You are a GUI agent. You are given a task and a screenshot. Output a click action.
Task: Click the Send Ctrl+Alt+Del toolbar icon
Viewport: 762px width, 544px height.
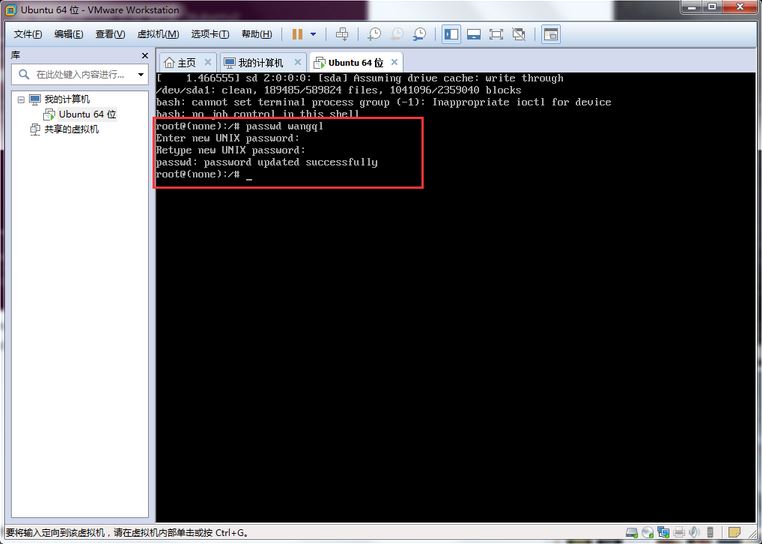[x=342, y=34]
